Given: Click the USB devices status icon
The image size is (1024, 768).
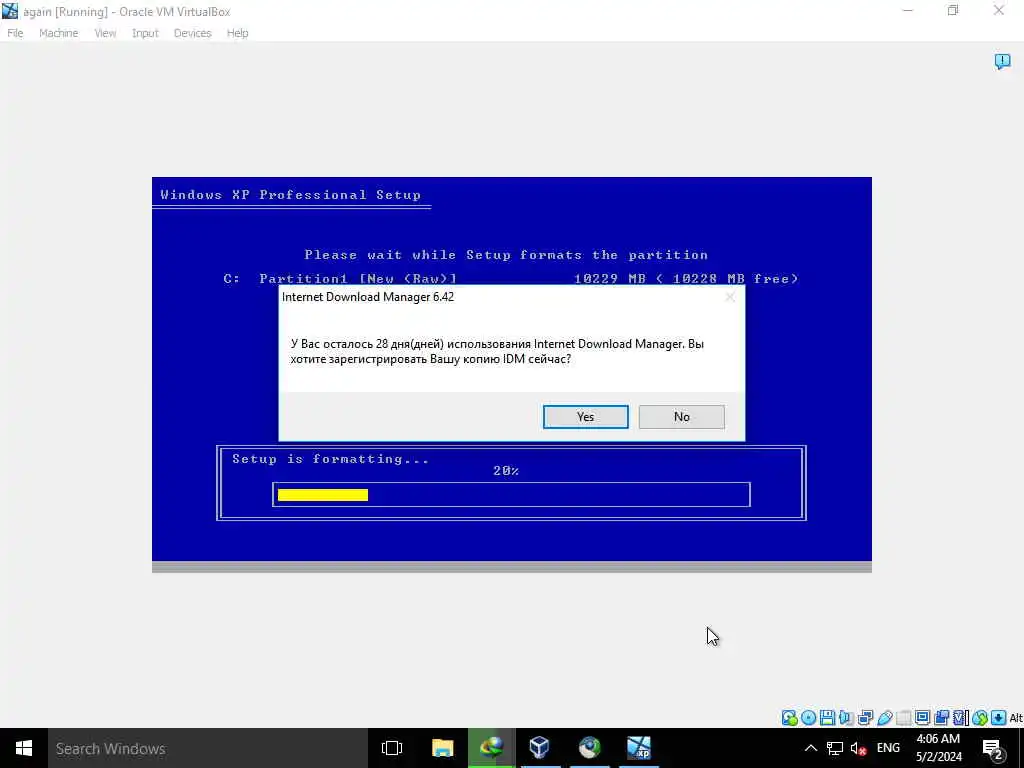Looking at the screenshot, I should point(884,718).
